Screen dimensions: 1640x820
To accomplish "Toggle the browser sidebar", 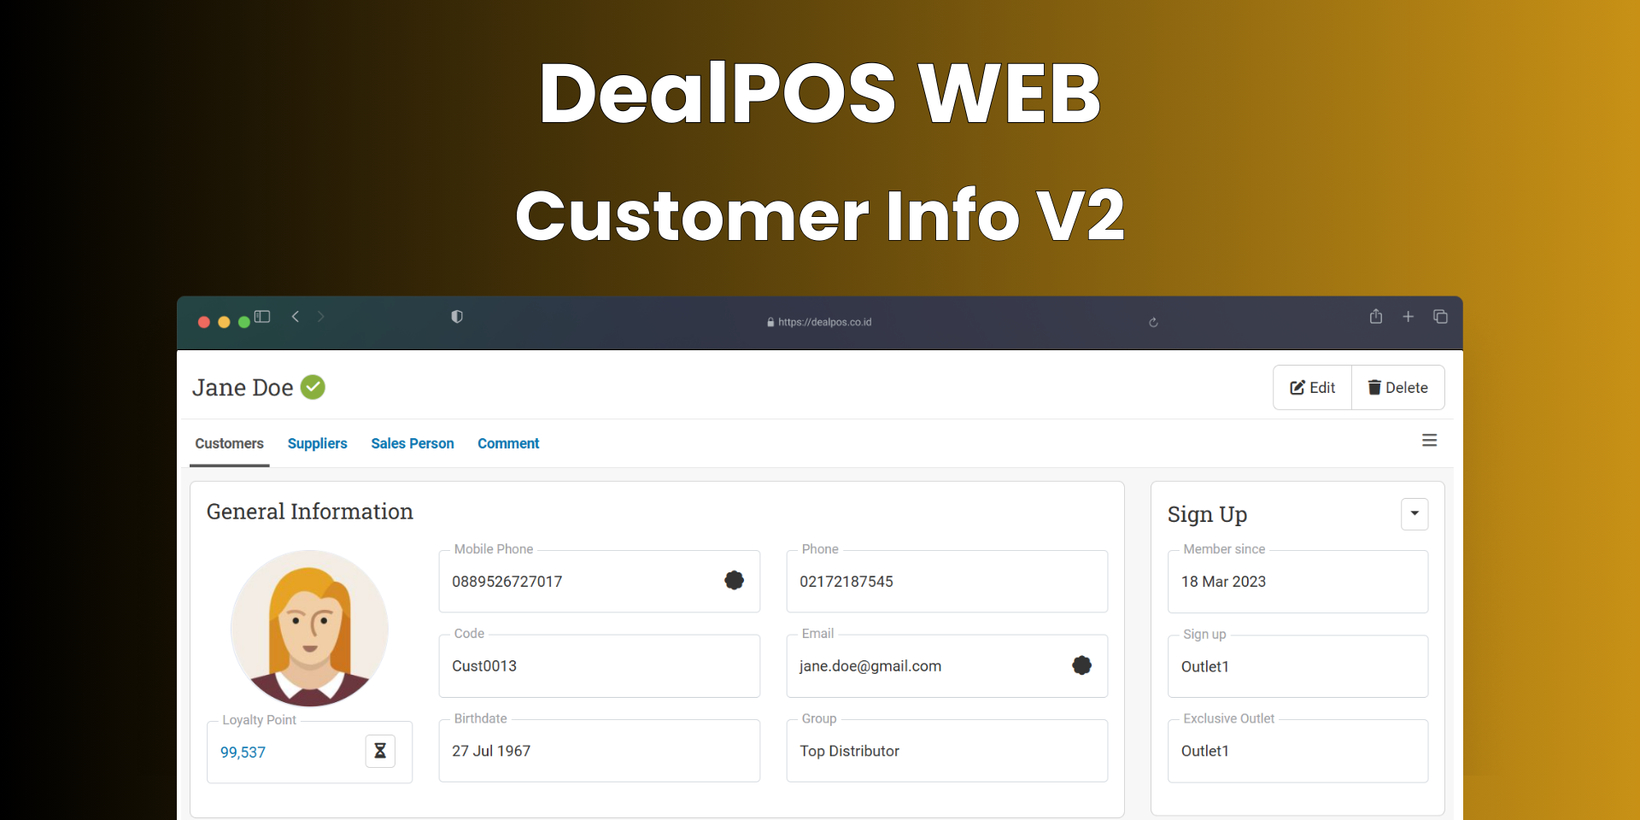I will (262, 317).
